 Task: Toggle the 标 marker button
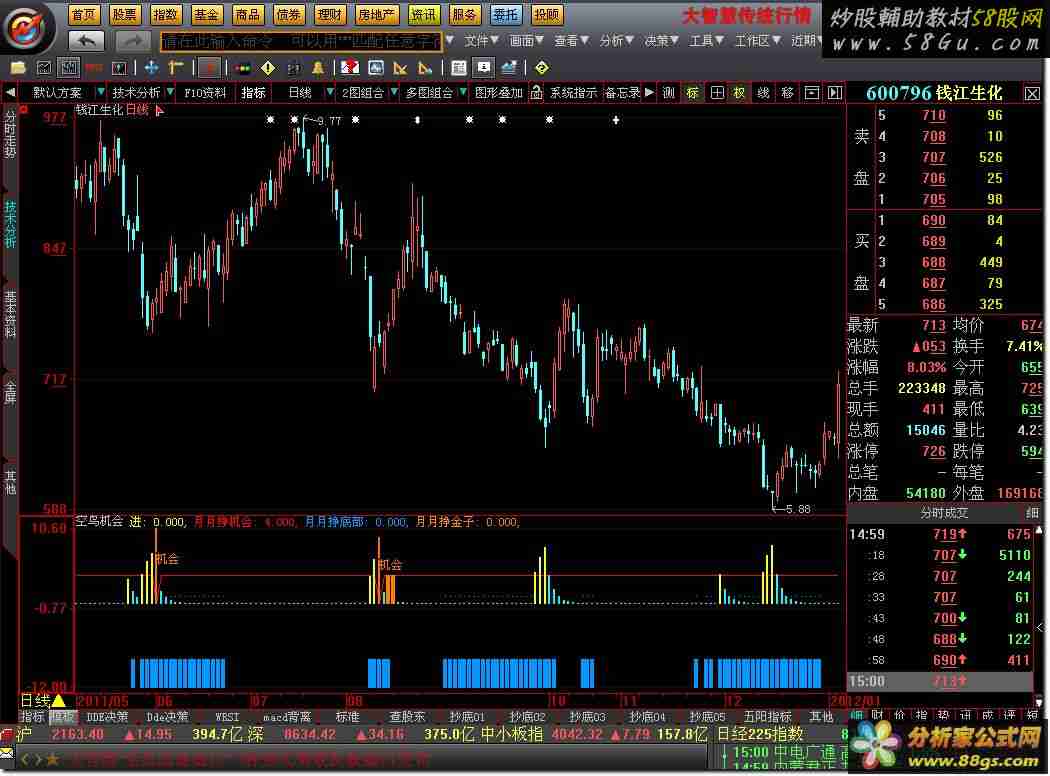coord(692,93)
